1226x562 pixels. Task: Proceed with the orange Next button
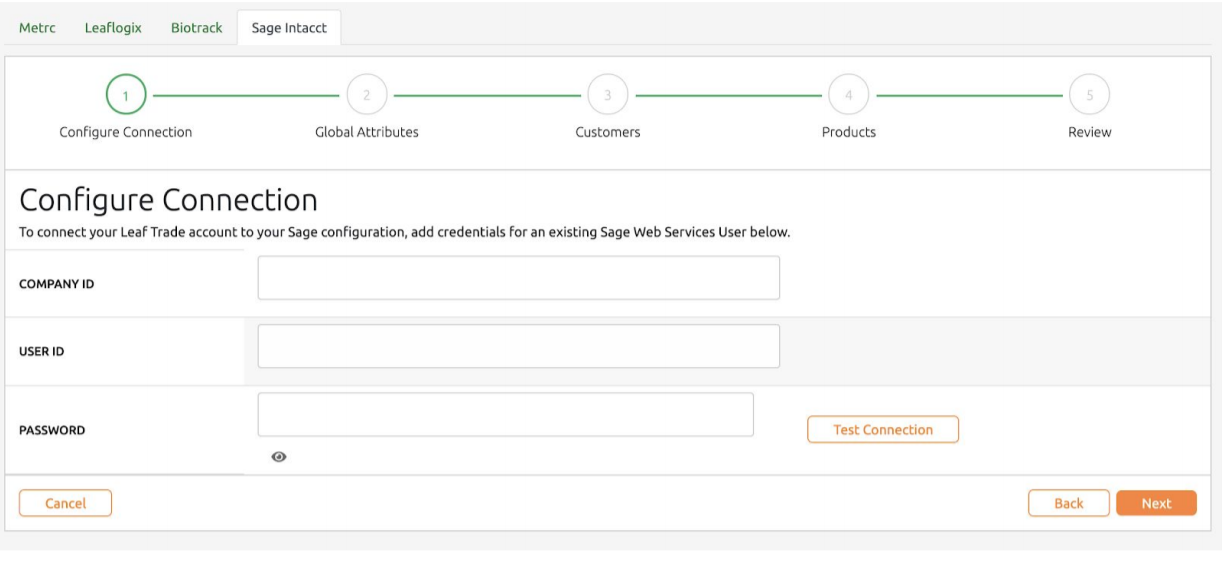[1156, 503]
